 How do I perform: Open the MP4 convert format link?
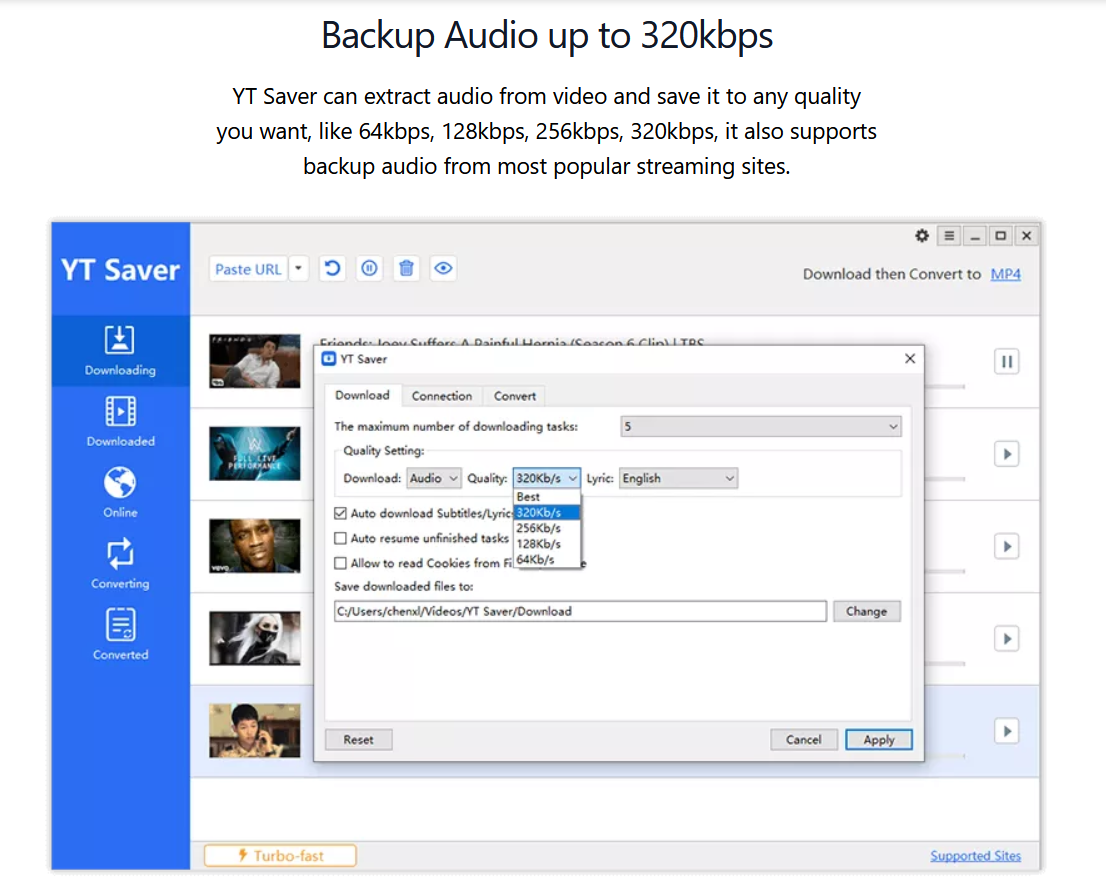tap(1005, 274)
